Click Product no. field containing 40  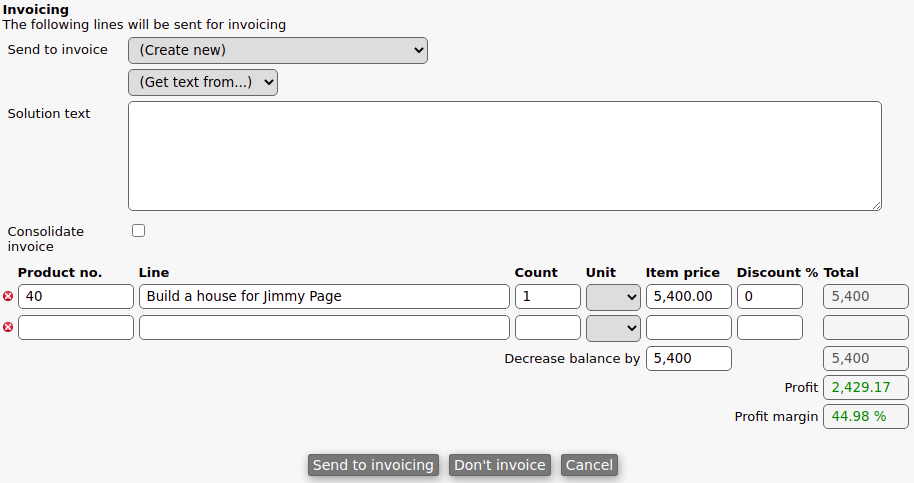coord(75,296)
